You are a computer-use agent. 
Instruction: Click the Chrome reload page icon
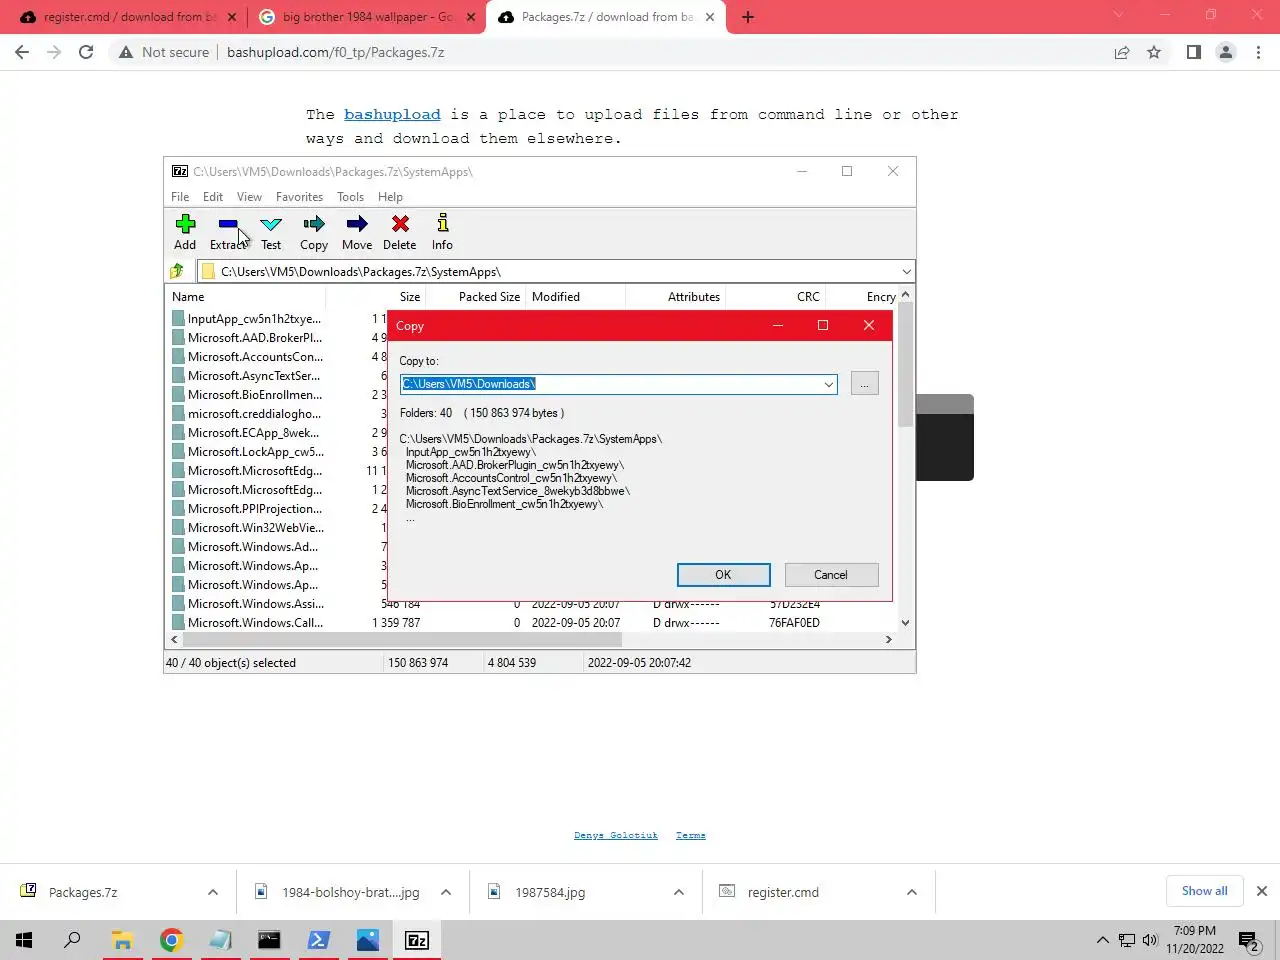(86, 52)
